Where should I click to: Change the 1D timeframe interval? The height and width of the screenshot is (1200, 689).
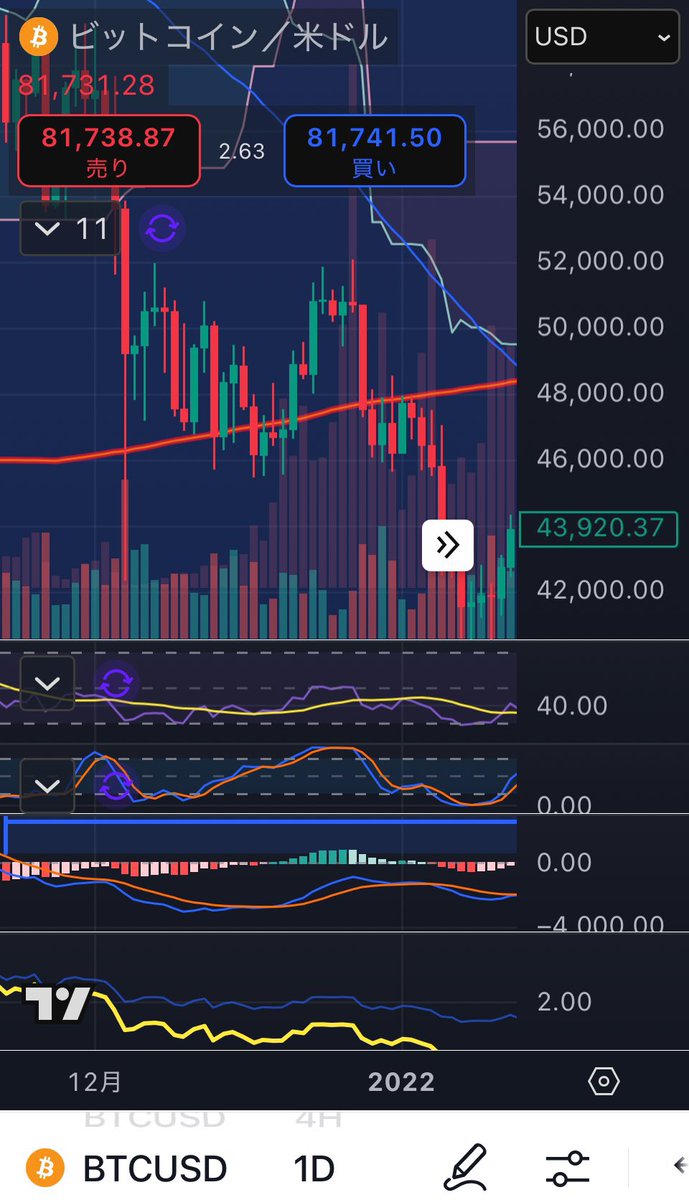314,1167
